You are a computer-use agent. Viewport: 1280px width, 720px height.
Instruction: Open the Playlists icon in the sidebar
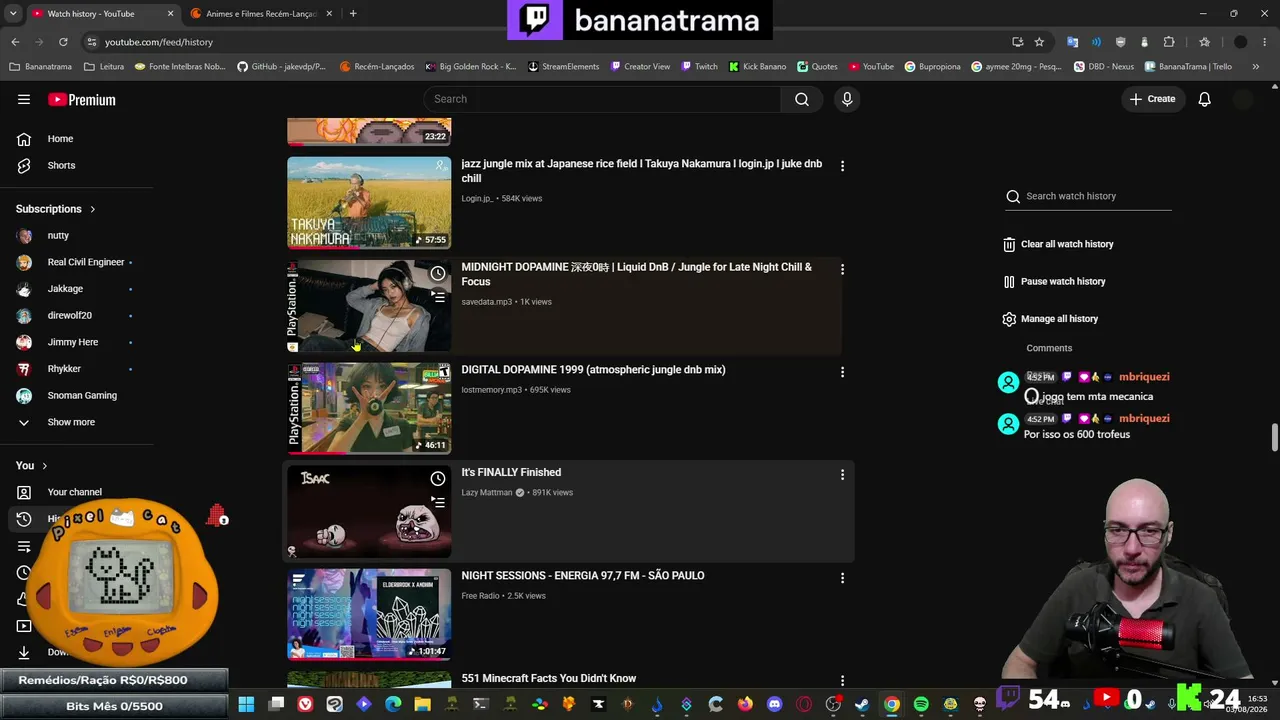(24, 546)
